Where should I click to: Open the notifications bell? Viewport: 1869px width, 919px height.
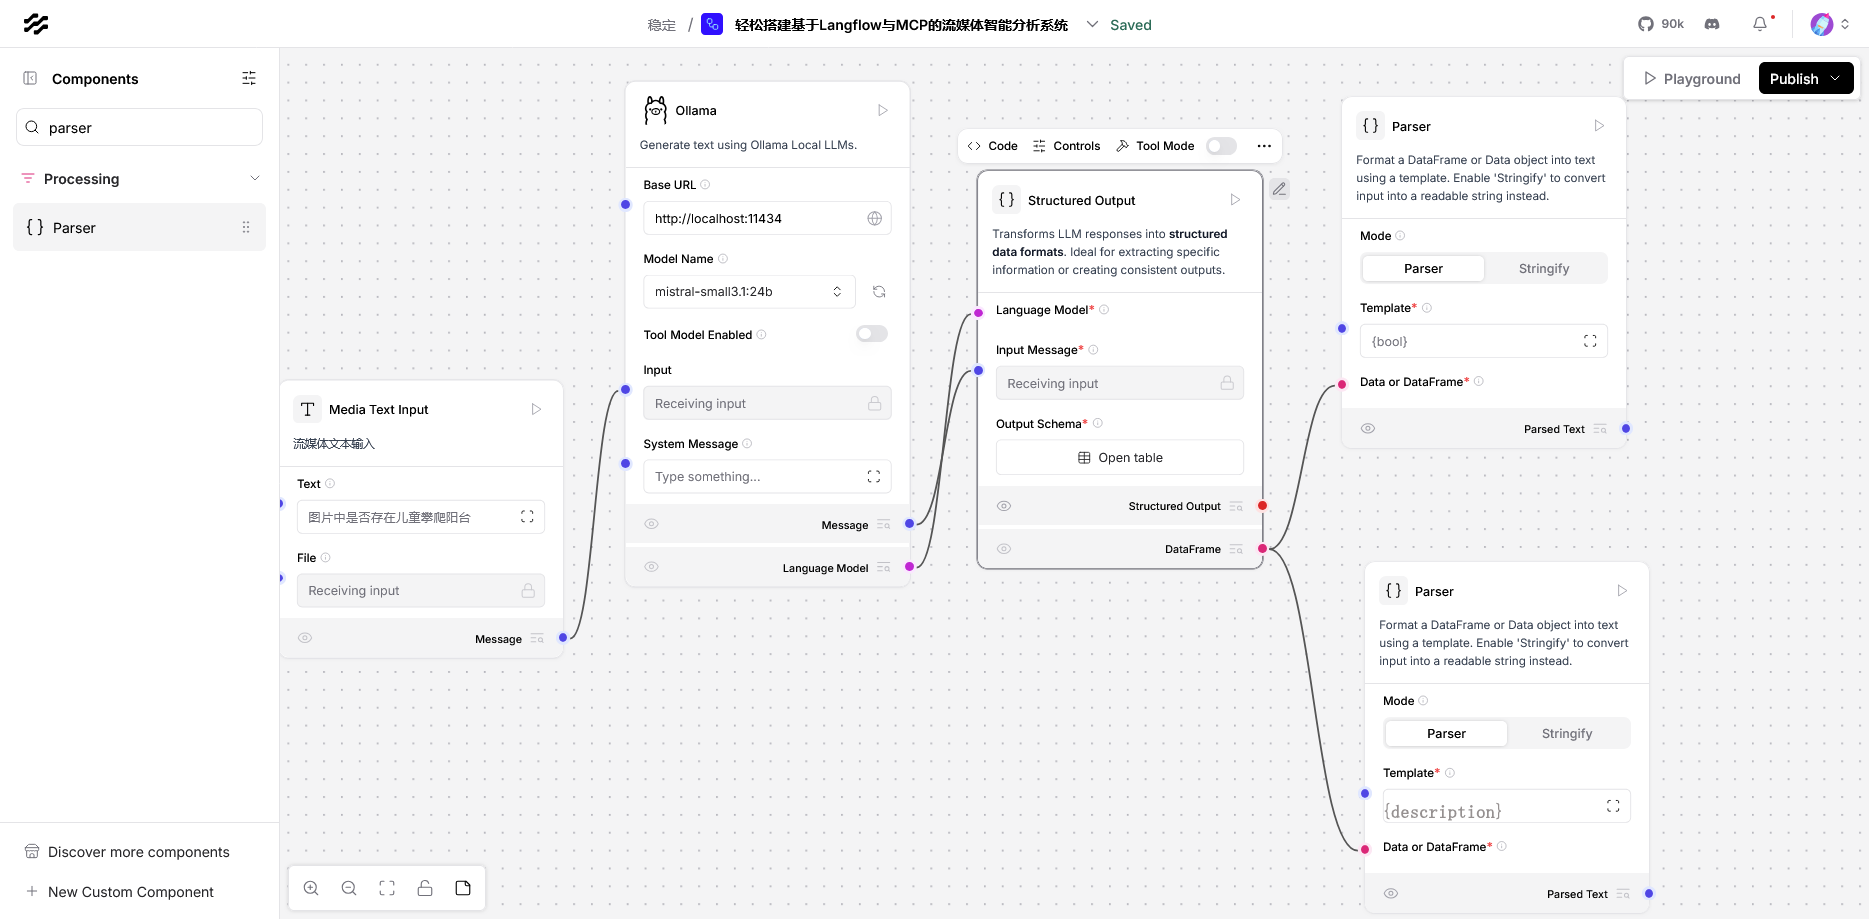[1760, 24]
